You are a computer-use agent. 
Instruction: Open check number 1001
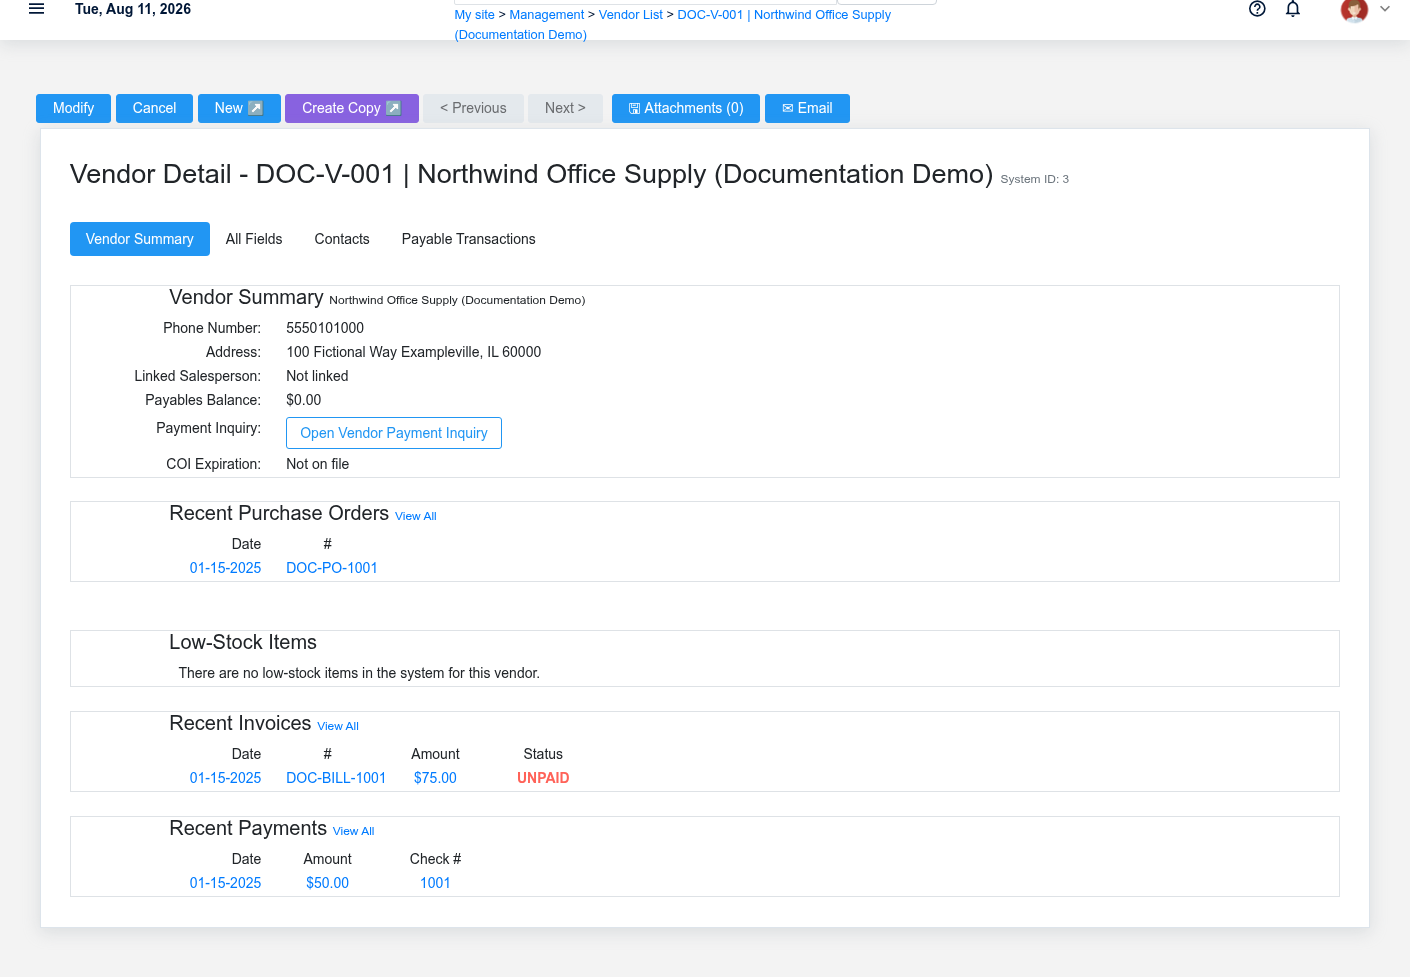point(435,883)
